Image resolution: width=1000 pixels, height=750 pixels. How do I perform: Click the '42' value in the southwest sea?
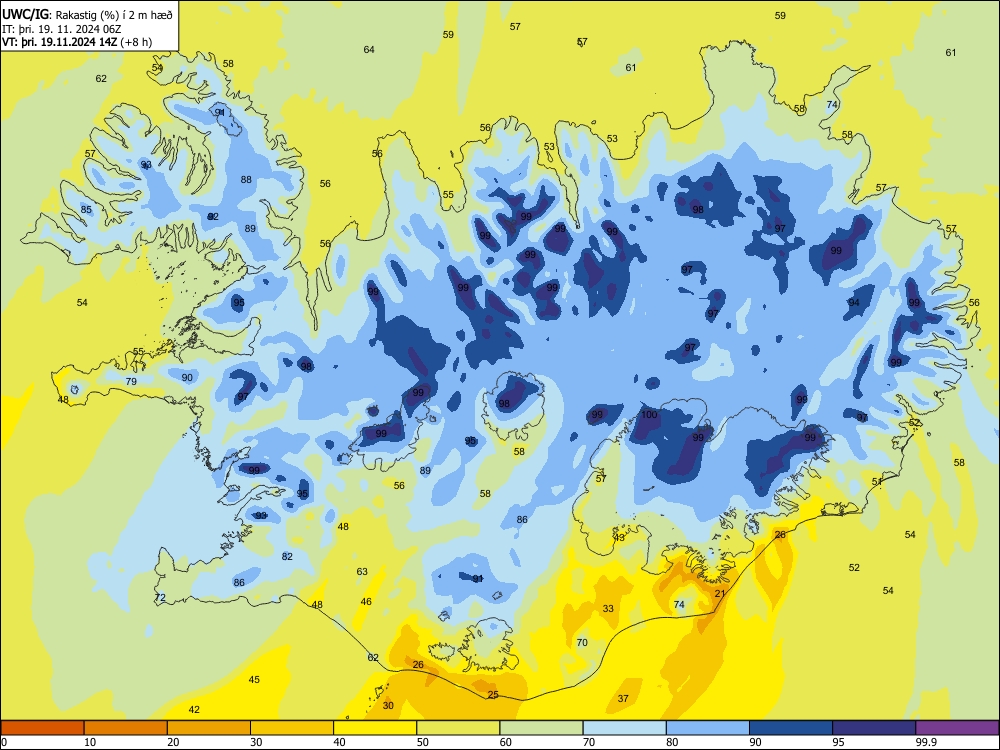[x=195, y=709]
